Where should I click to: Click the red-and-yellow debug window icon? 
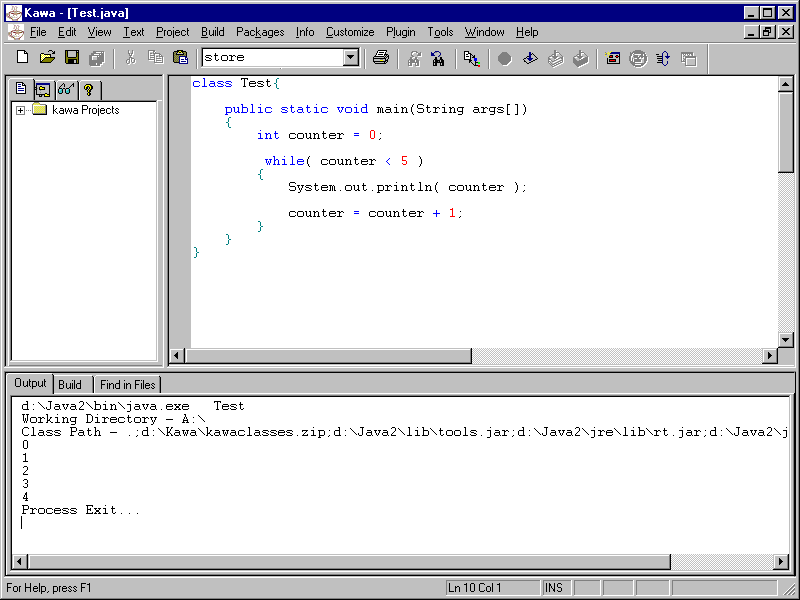pos(613,59)
